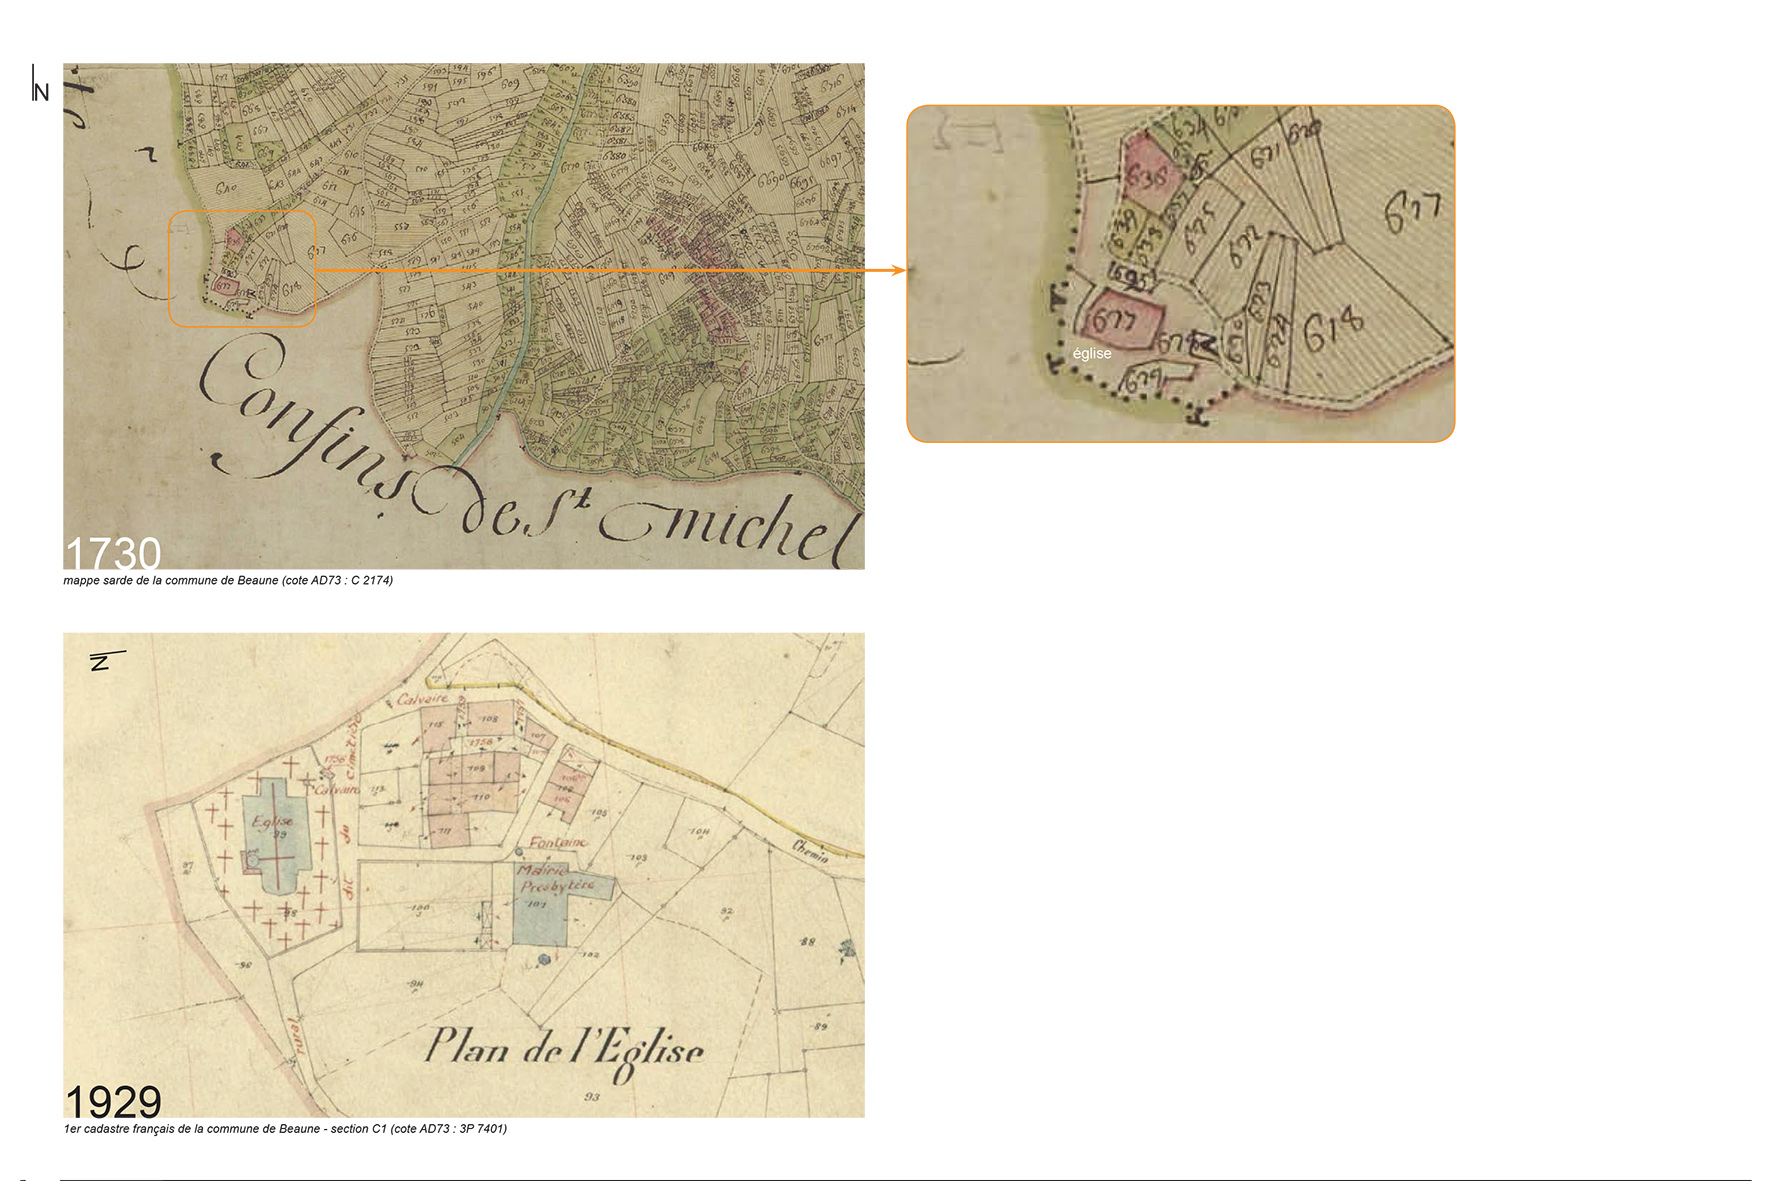Click parcel 618 in the enlarged inset
1772x1181 pixels.
coord(1333,328)
